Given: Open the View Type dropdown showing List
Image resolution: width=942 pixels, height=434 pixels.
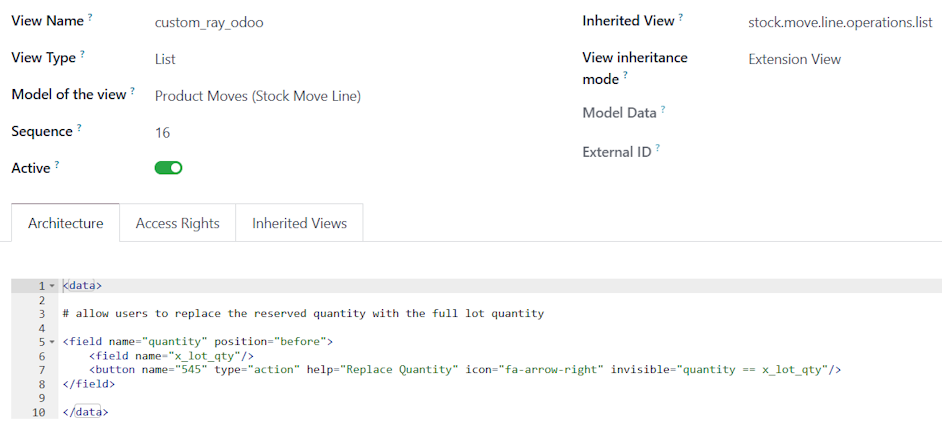Looking at the screenshot, I should click(165, 59).
